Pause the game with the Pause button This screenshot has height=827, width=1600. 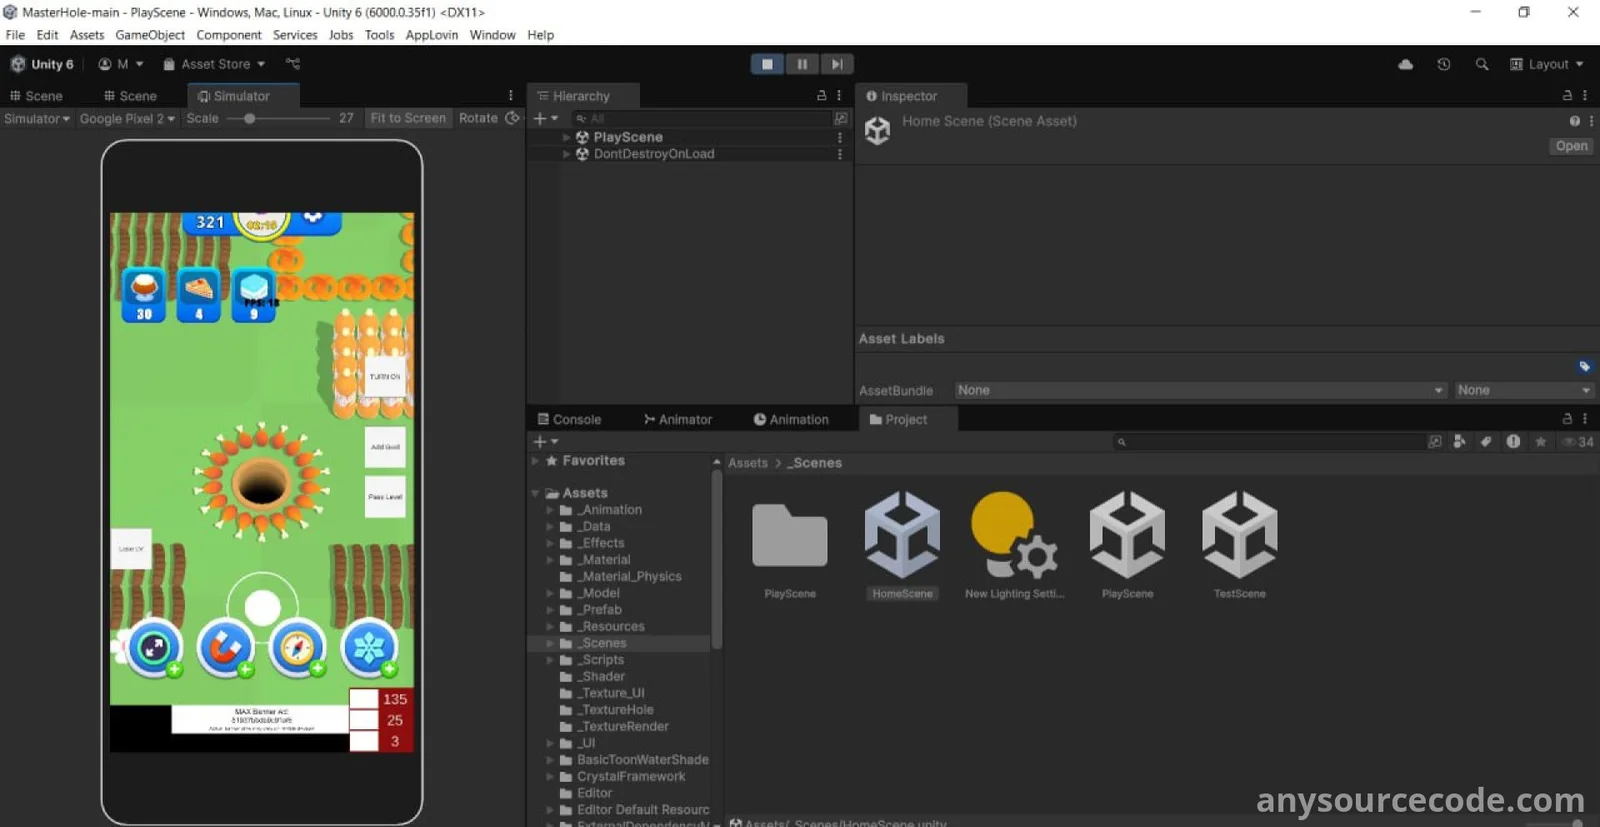tap(802, 64)
